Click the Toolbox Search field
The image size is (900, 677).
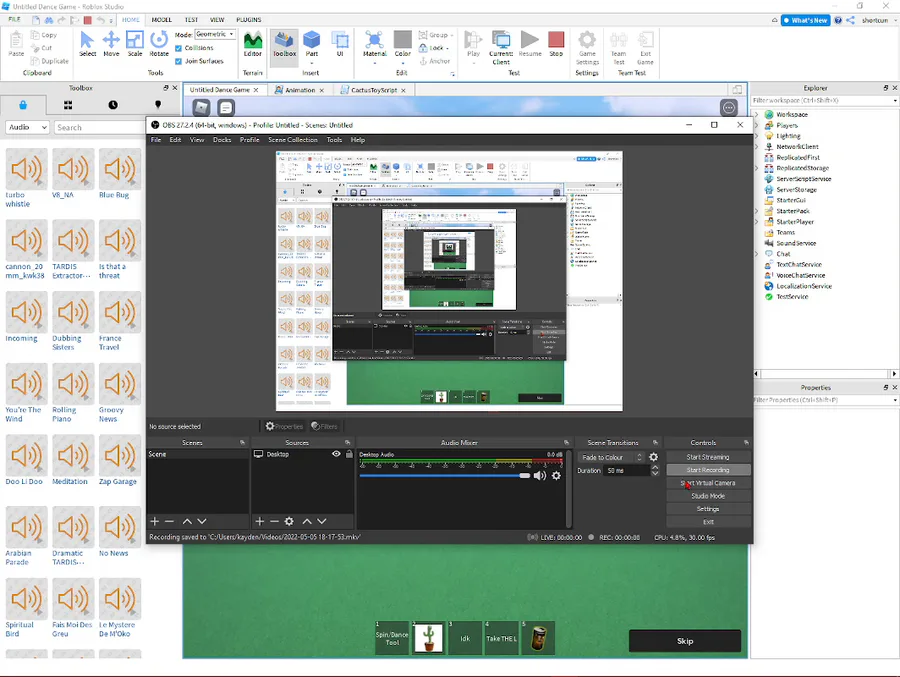coord(100,127)
